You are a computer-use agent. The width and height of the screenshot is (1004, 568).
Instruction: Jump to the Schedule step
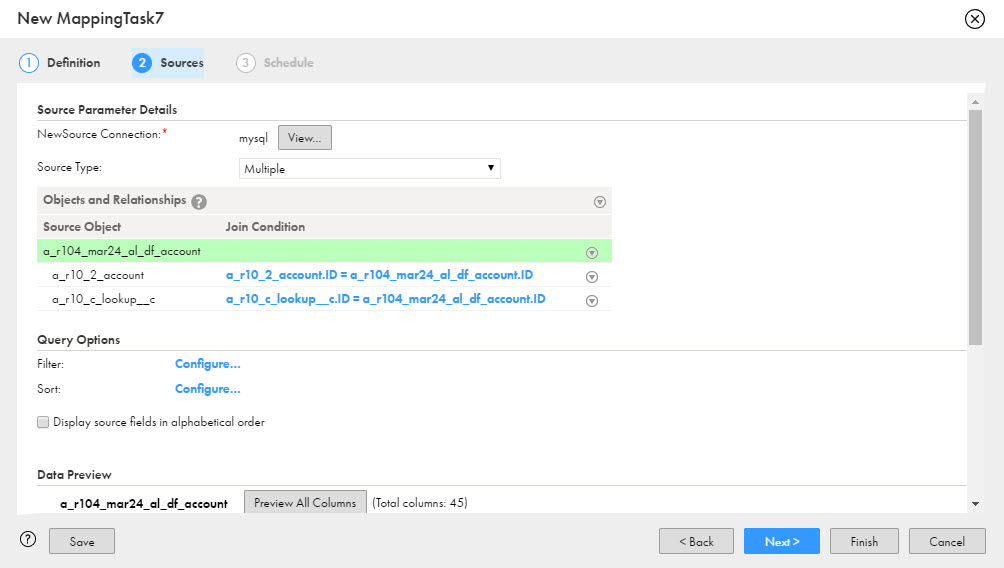pyautogui.click(x=276, y=63)
